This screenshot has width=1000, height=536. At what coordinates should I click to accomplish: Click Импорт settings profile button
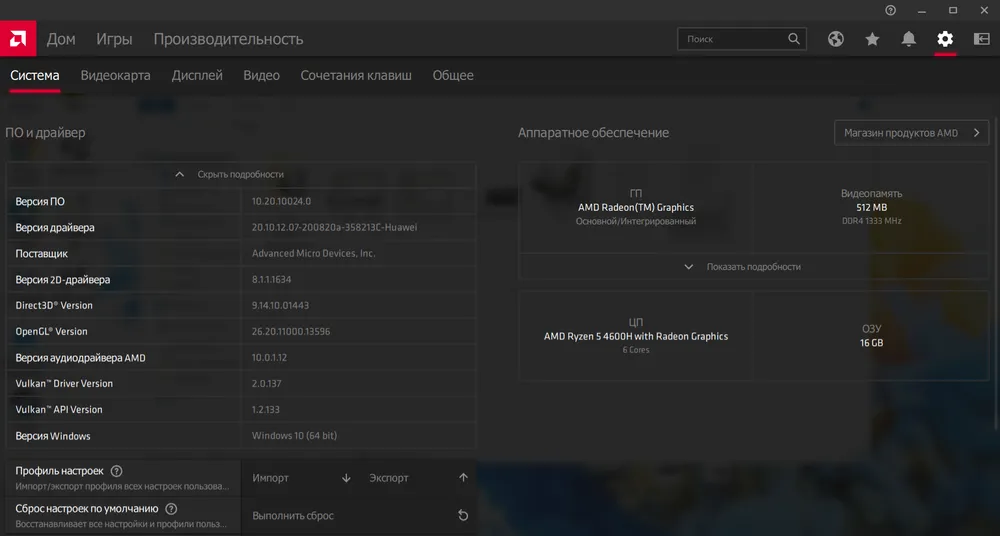tap(301, 478)
